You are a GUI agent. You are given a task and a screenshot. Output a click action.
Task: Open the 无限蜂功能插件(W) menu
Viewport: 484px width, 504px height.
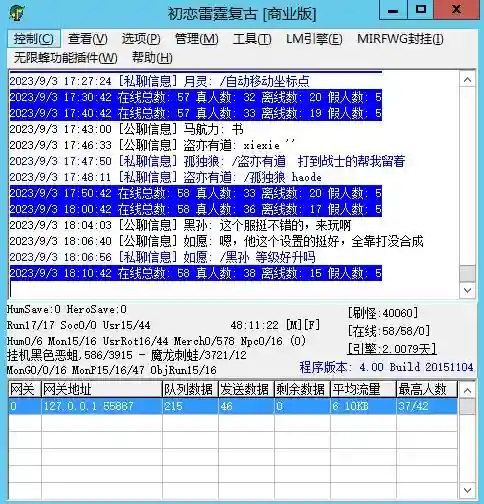(x=65, y=58)
